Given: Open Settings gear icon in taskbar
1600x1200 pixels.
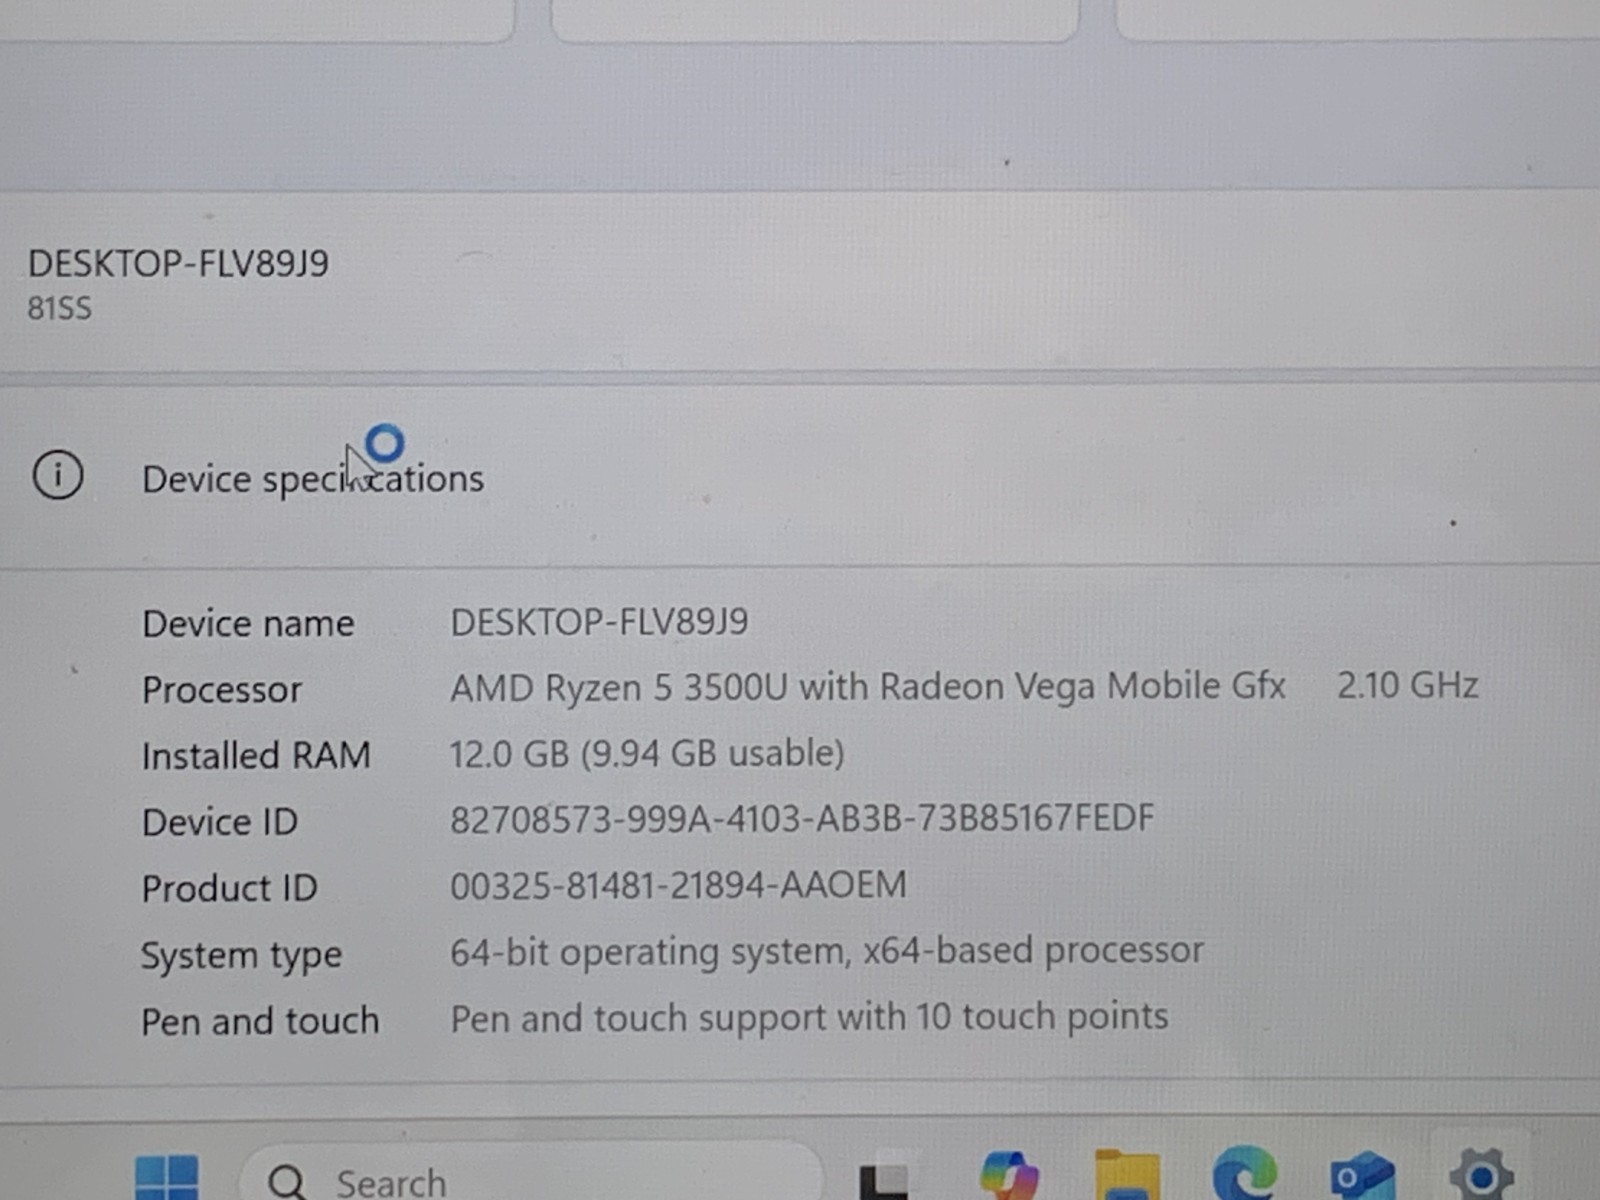Looking at the screenshot, I should [1481, 1174].
